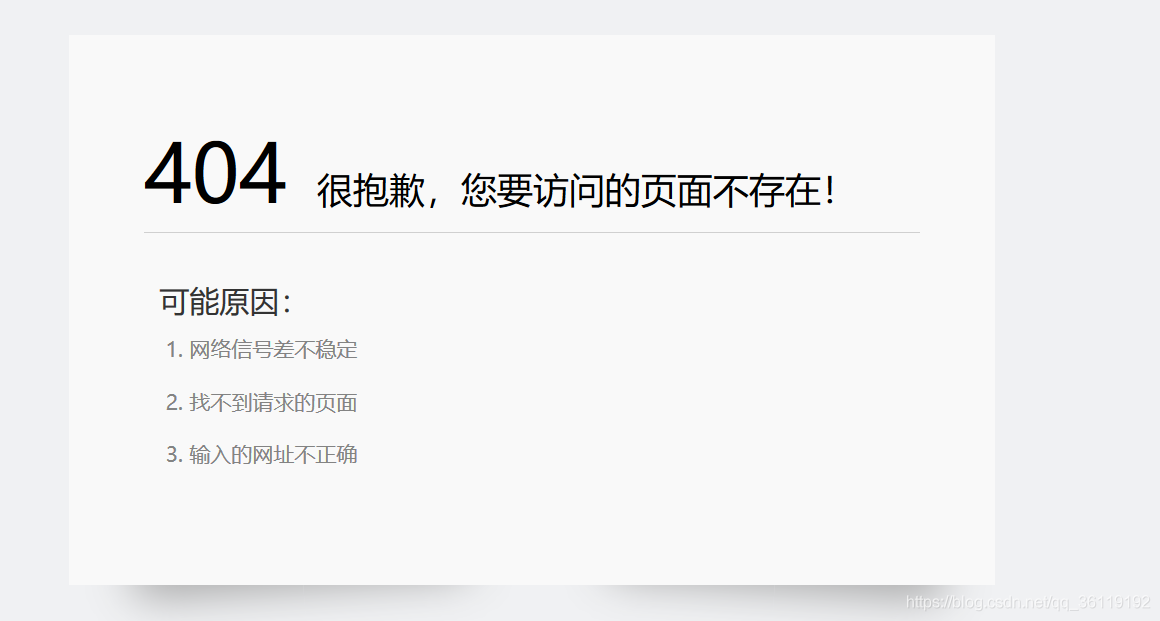1160x621 pixels.
Task: Click the 很抱歉 text in the heading
Action: (x=371, y=191)
